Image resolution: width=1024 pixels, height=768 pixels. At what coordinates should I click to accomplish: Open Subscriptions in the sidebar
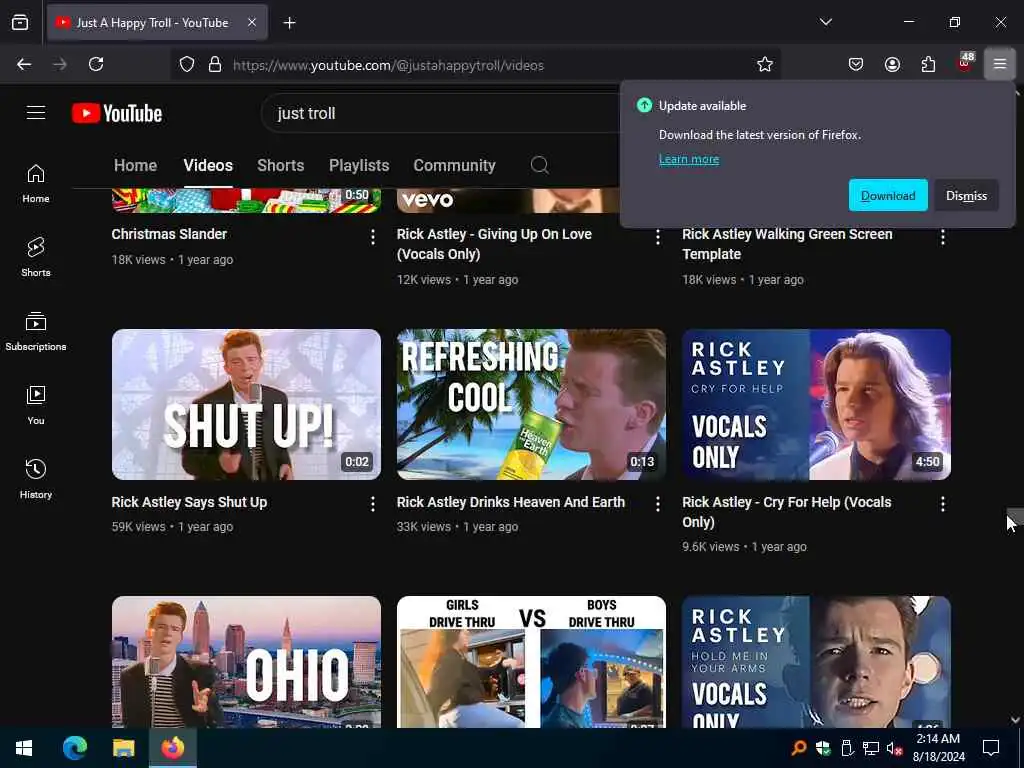click(x=36, y=332)
